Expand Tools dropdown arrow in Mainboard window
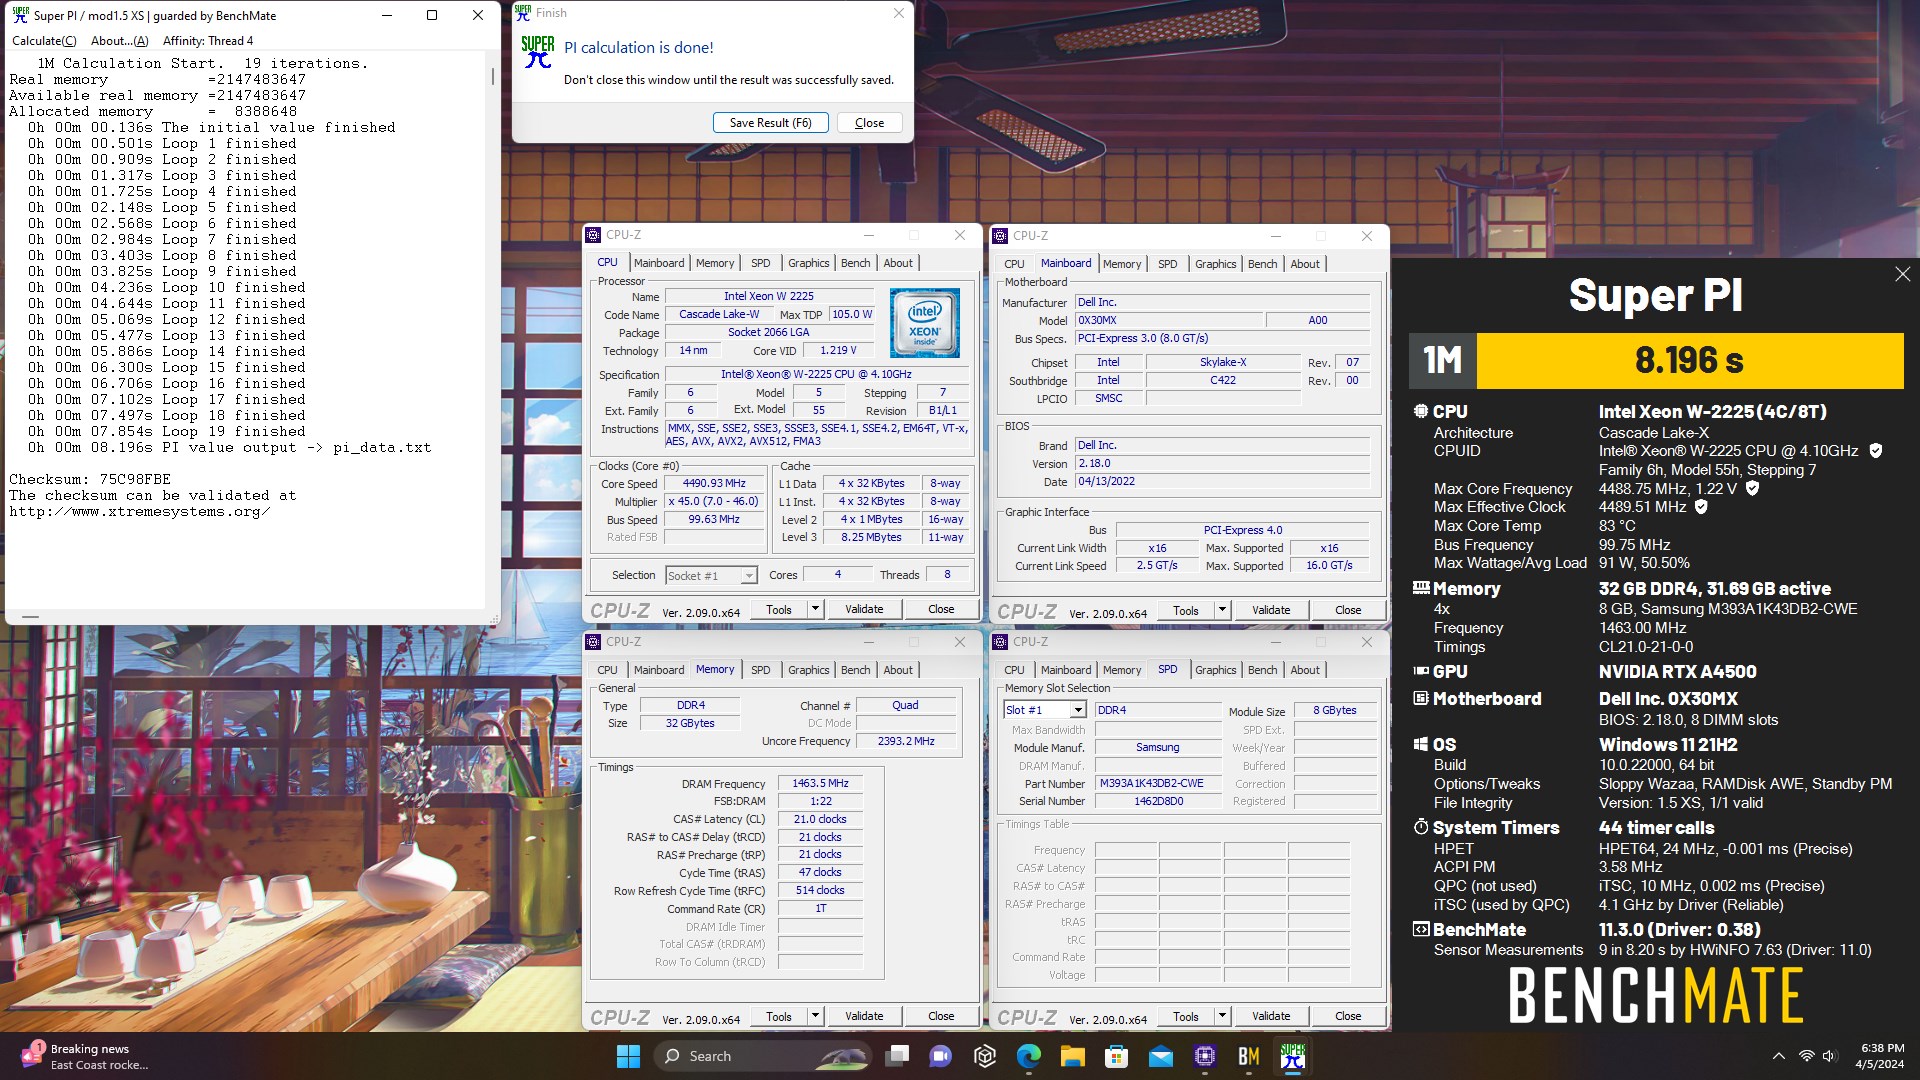This screenshot has width=1920, height=1080. coord(1222,610)
